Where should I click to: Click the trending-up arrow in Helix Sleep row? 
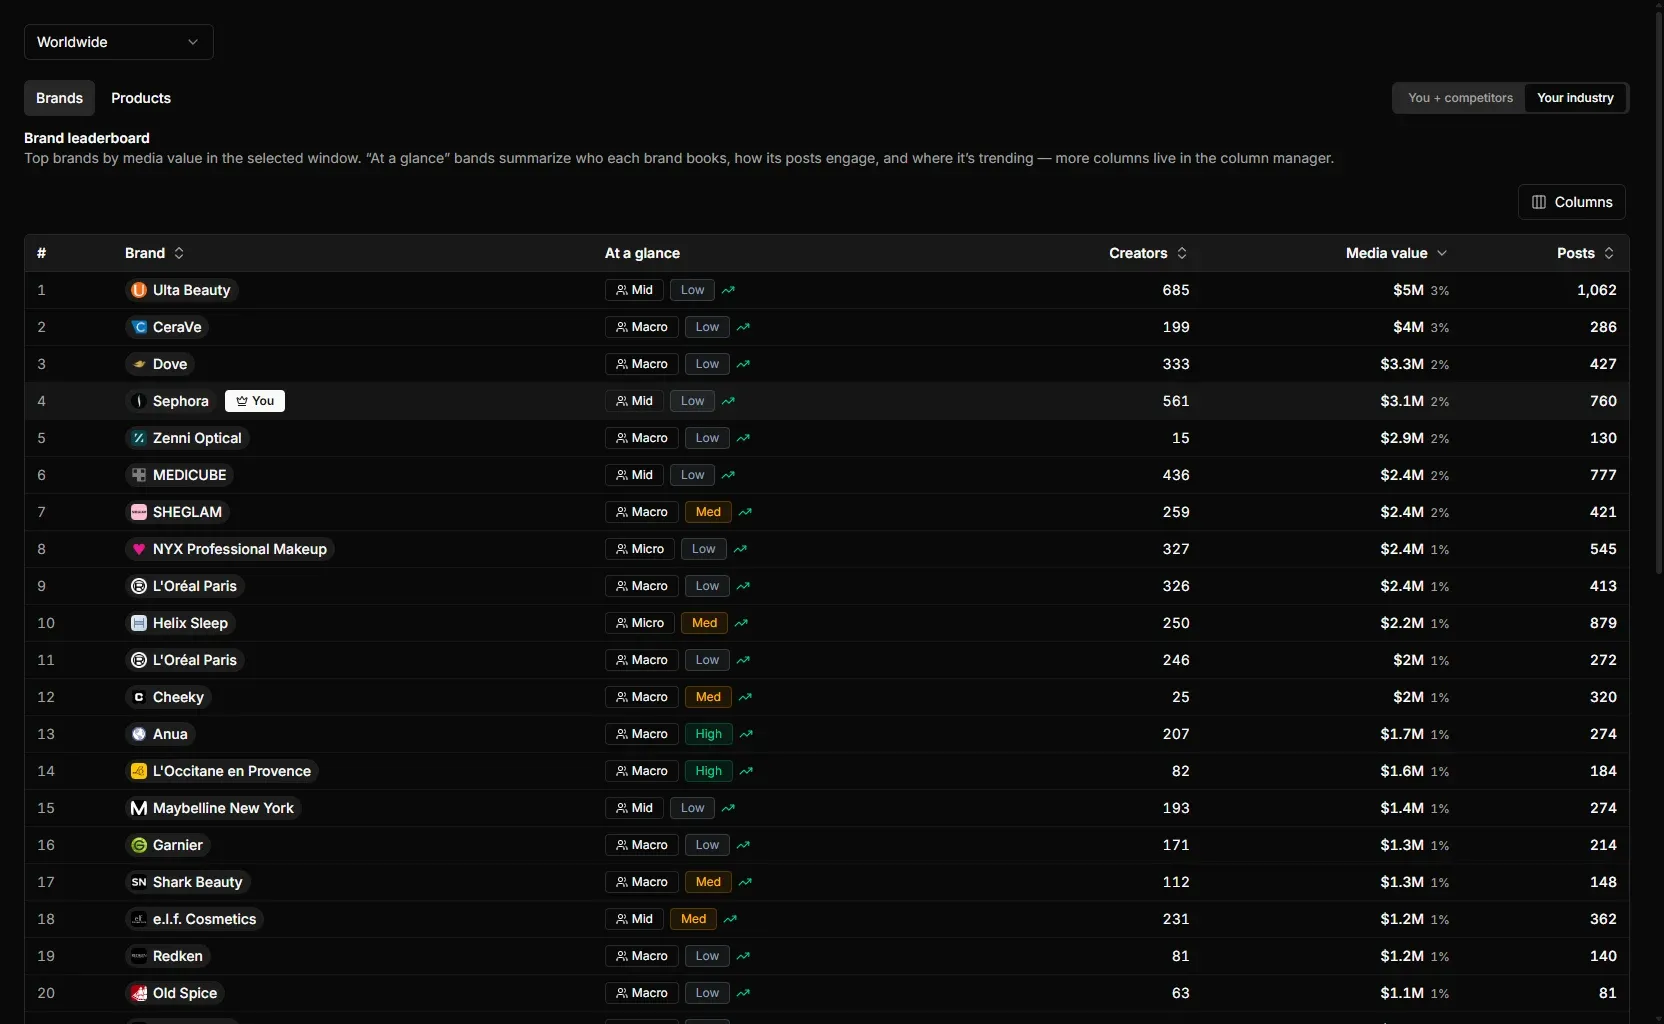(x=741, y=623)
